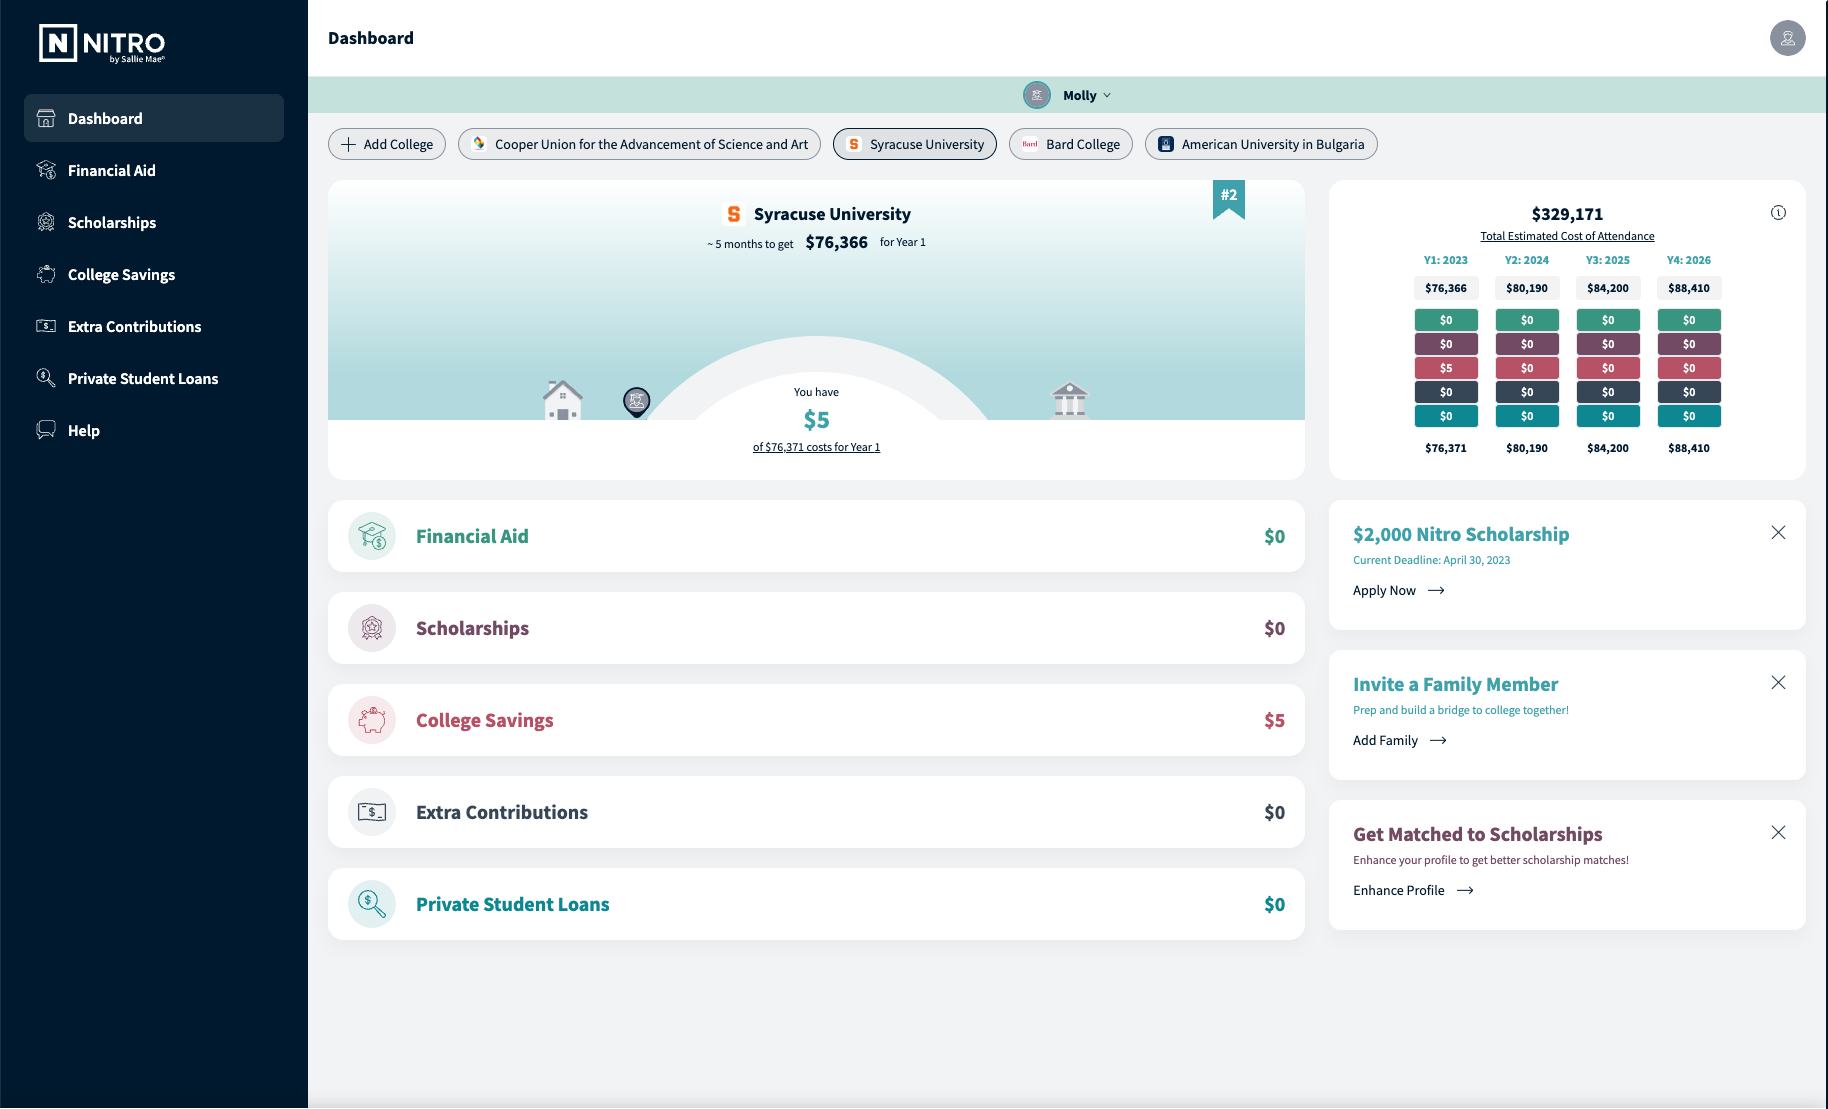Select the Syracuse University college tab
Viewport: 1828px width, 1109px height.
[915, 144]
